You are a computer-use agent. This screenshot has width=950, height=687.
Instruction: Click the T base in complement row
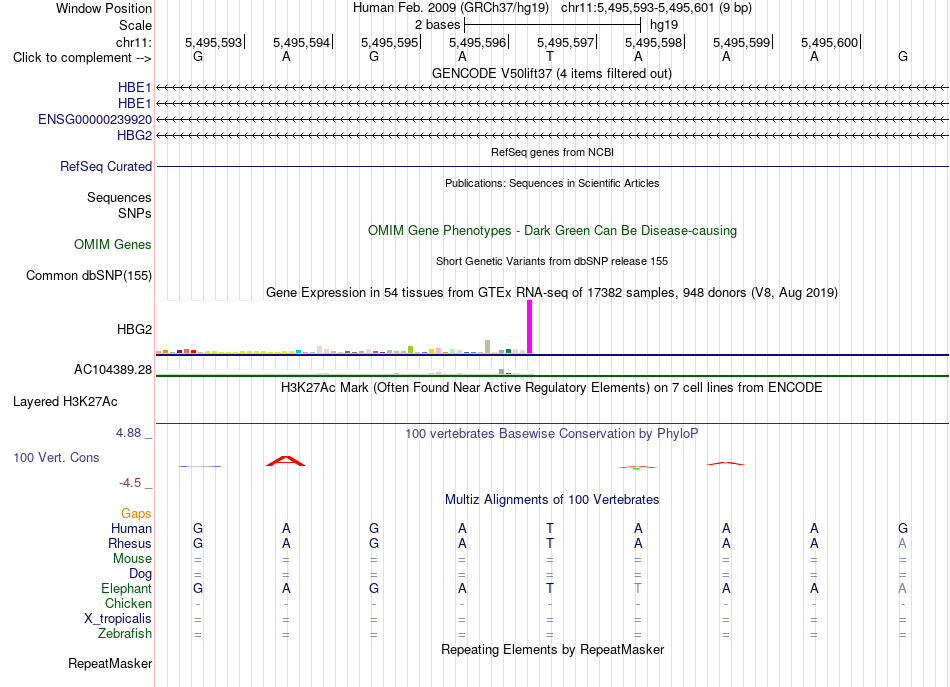[x=550, y=56]
